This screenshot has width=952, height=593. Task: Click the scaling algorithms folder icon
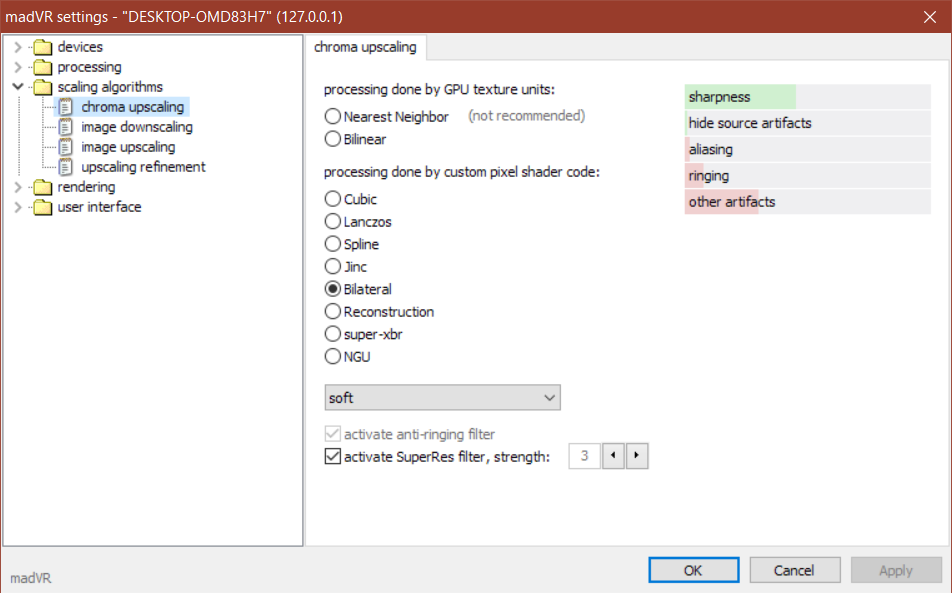coord(42,87)
